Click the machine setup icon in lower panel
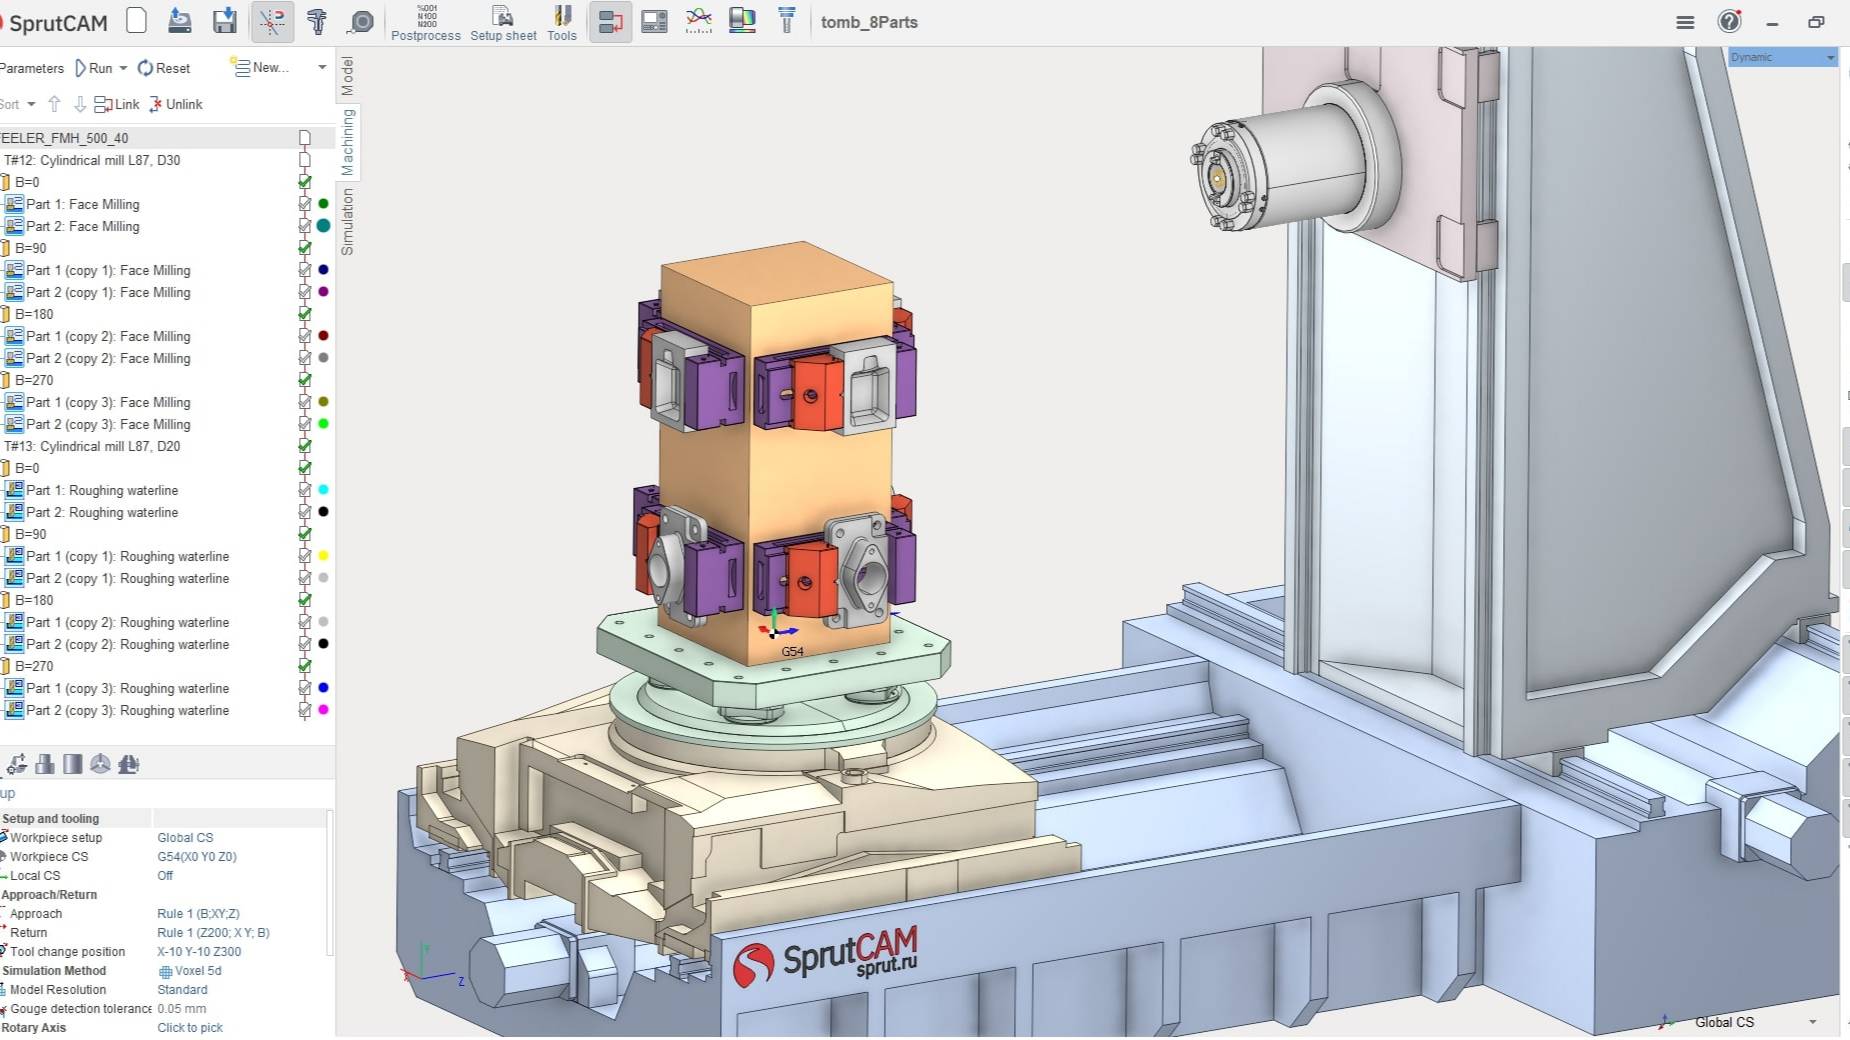The height and width of the screenshot is (1040, 1850). tap(17, 764)
